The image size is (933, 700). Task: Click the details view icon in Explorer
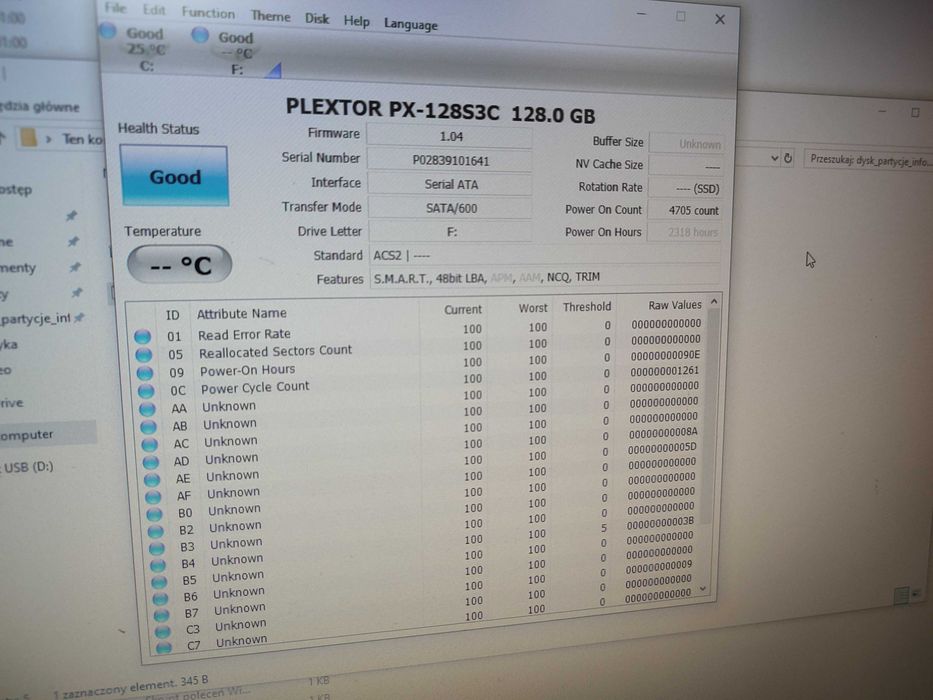[901, 594]
